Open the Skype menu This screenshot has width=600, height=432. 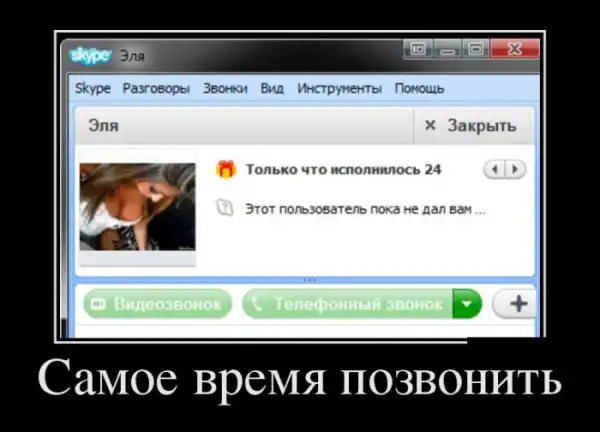tap(93, 88)
